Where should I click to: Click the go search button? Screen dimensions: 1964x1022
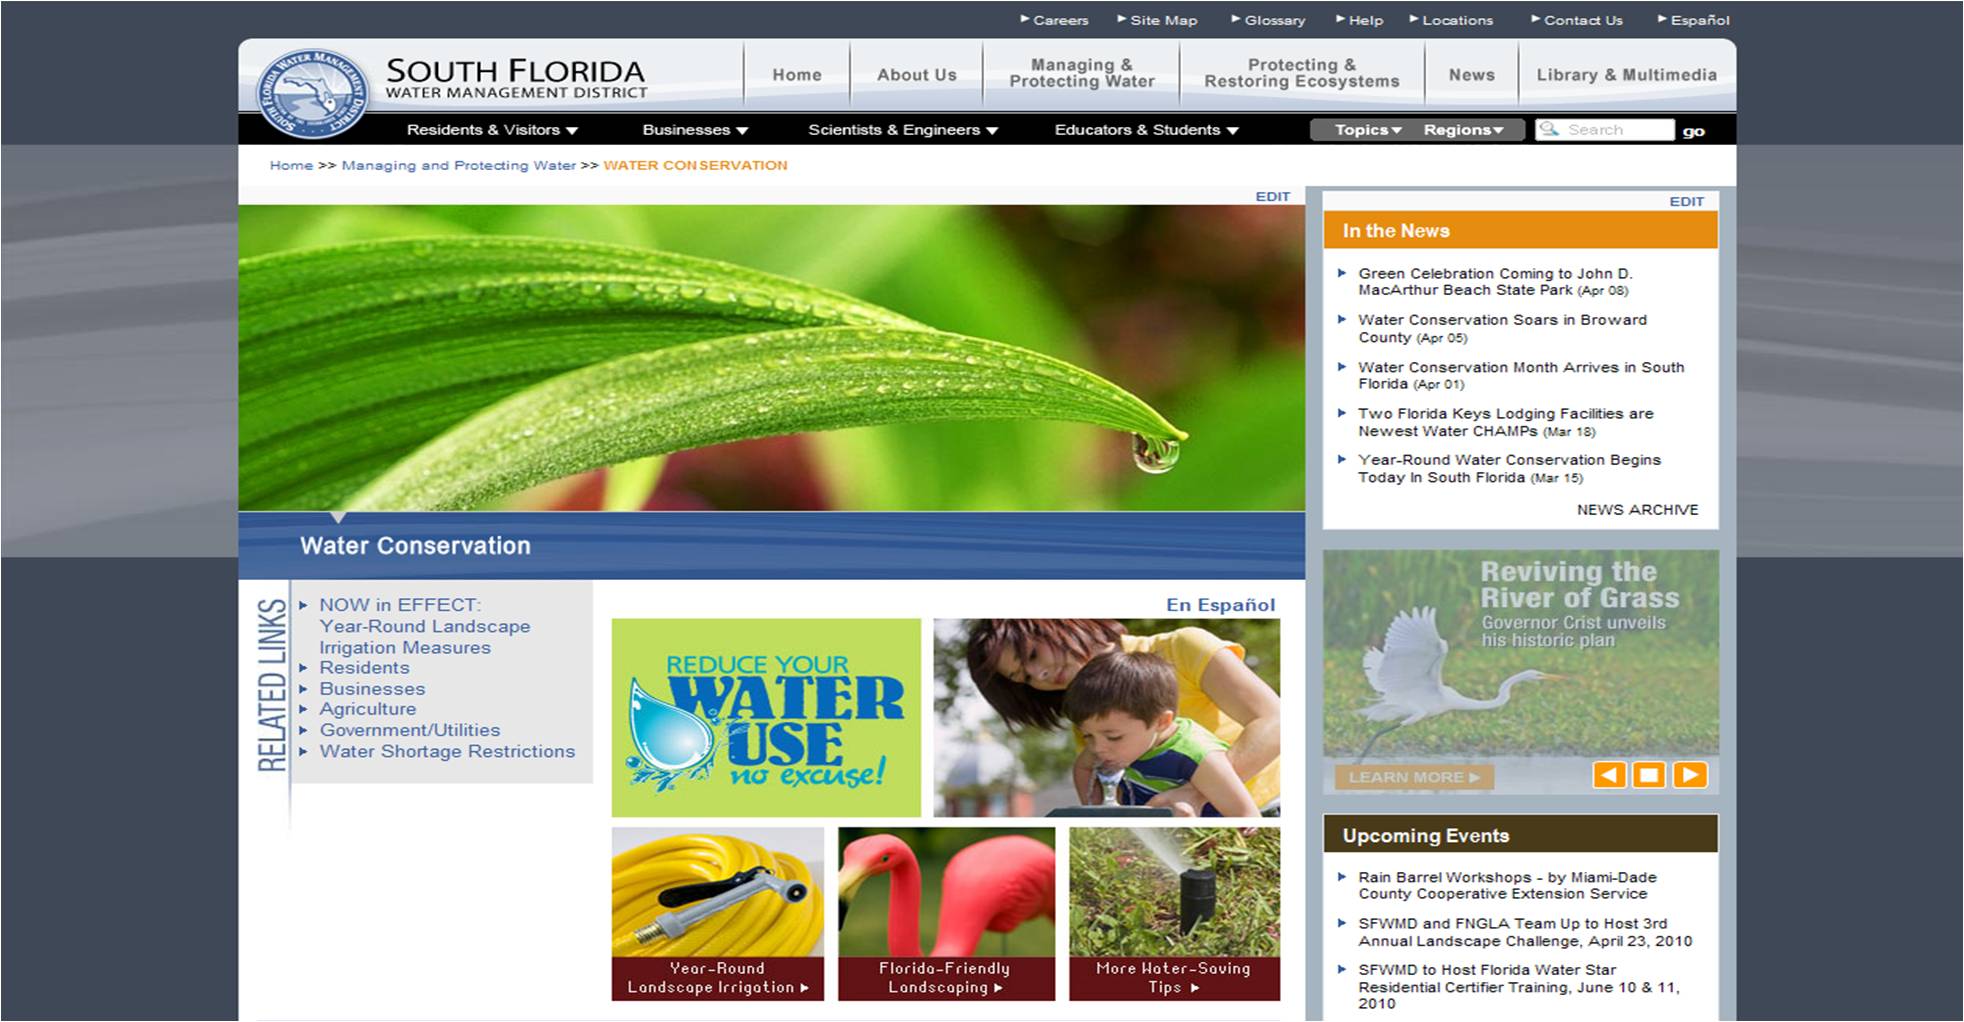click(x=1693, y=131)
